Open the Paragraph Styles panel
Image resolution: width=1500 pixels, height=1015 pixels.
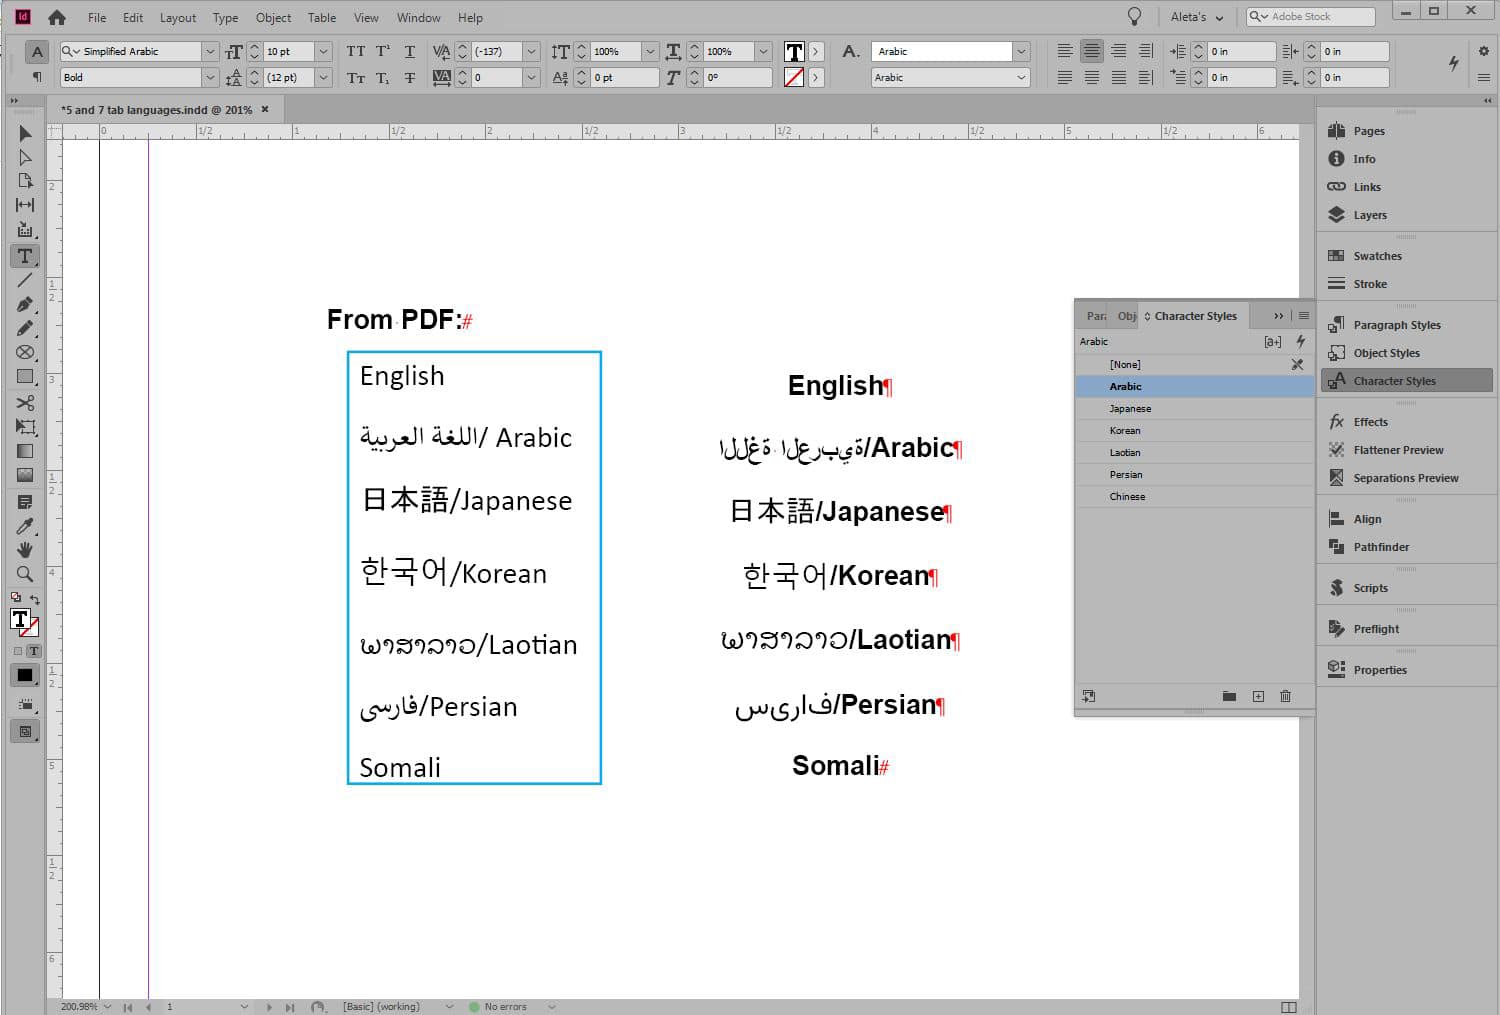click(x=1396, y=325)
